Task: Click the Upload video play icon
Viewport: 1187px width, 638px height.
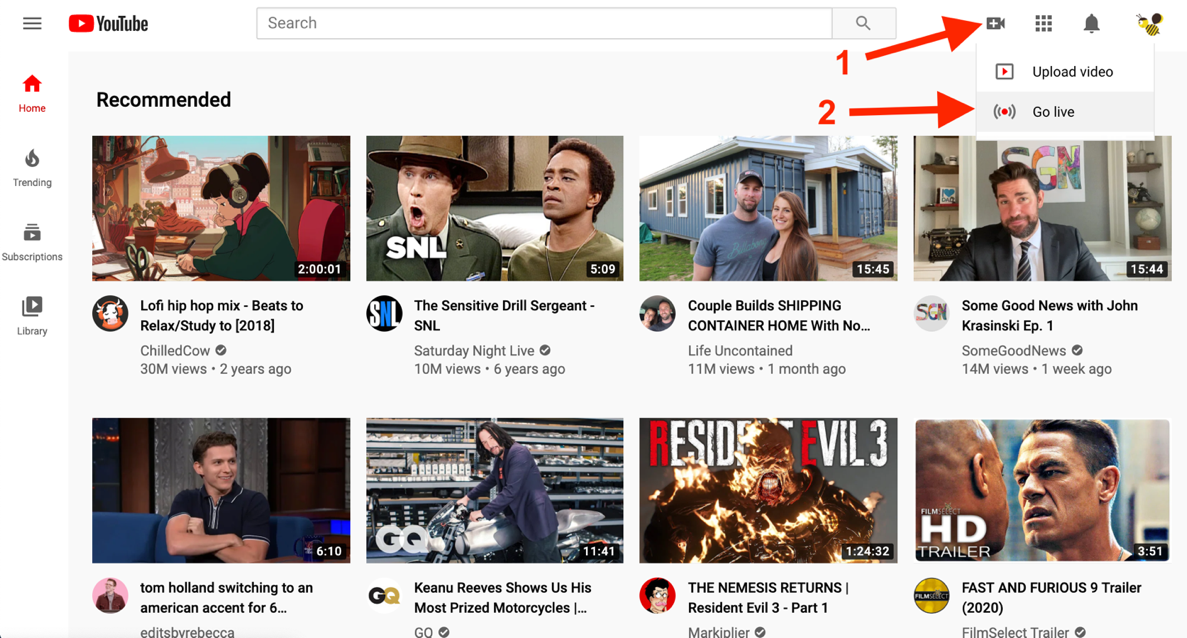Action: point(1004,71)
